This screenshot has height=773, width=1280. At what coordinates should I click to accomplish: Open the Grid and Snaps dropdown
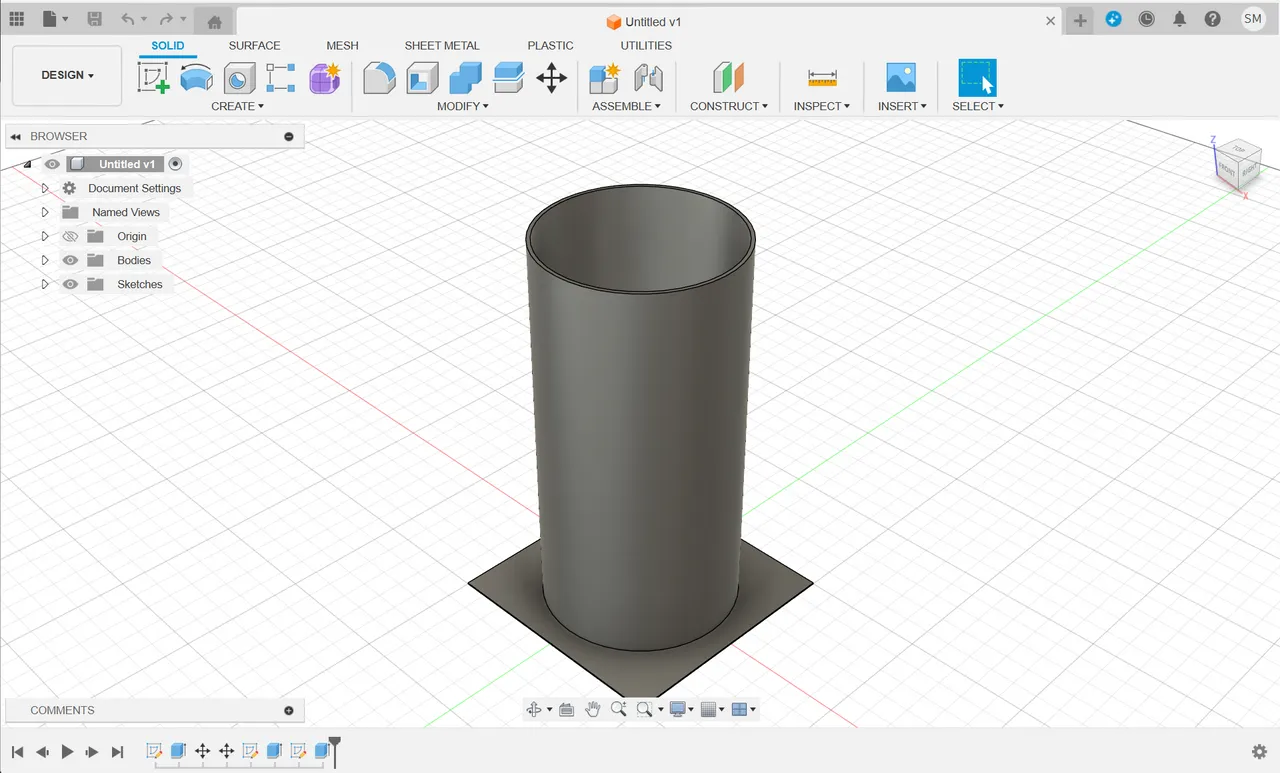click(712, 709)
